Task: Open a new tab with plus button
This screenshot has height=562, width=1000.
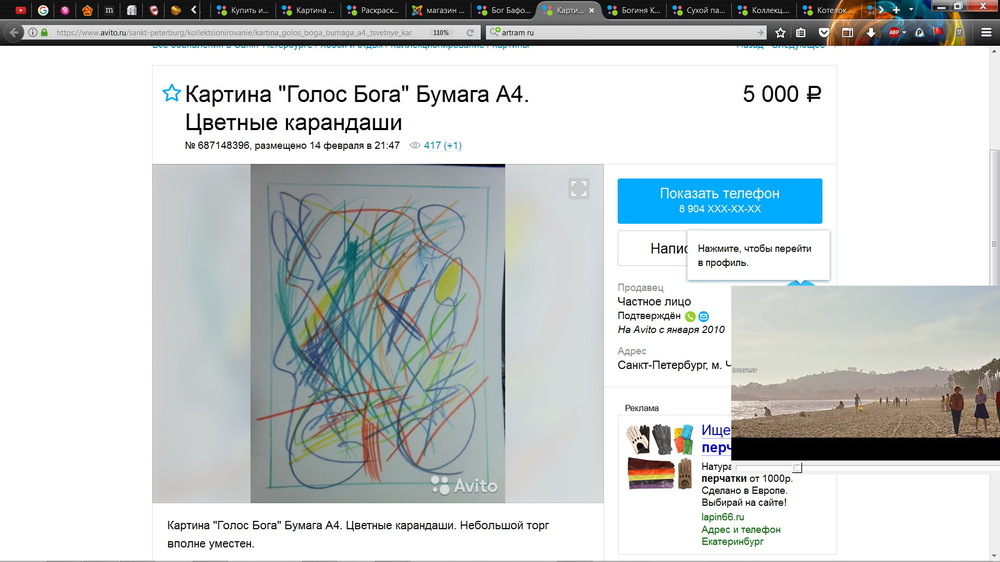Action: [x=896, y=10]
